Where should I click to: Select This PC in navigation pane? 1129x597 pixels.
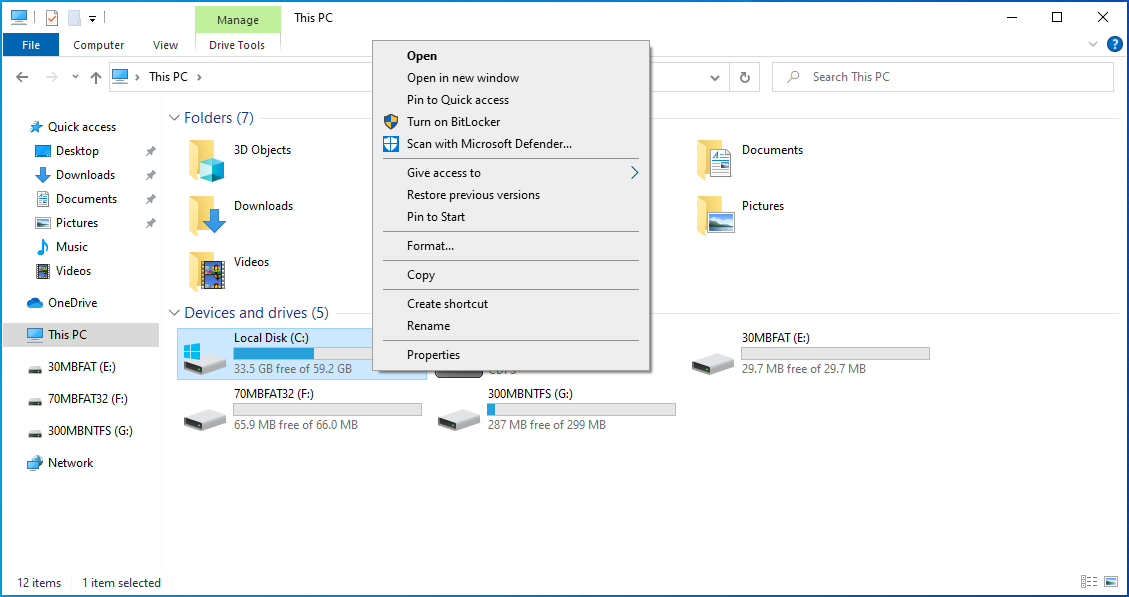(x=81, y=335)
